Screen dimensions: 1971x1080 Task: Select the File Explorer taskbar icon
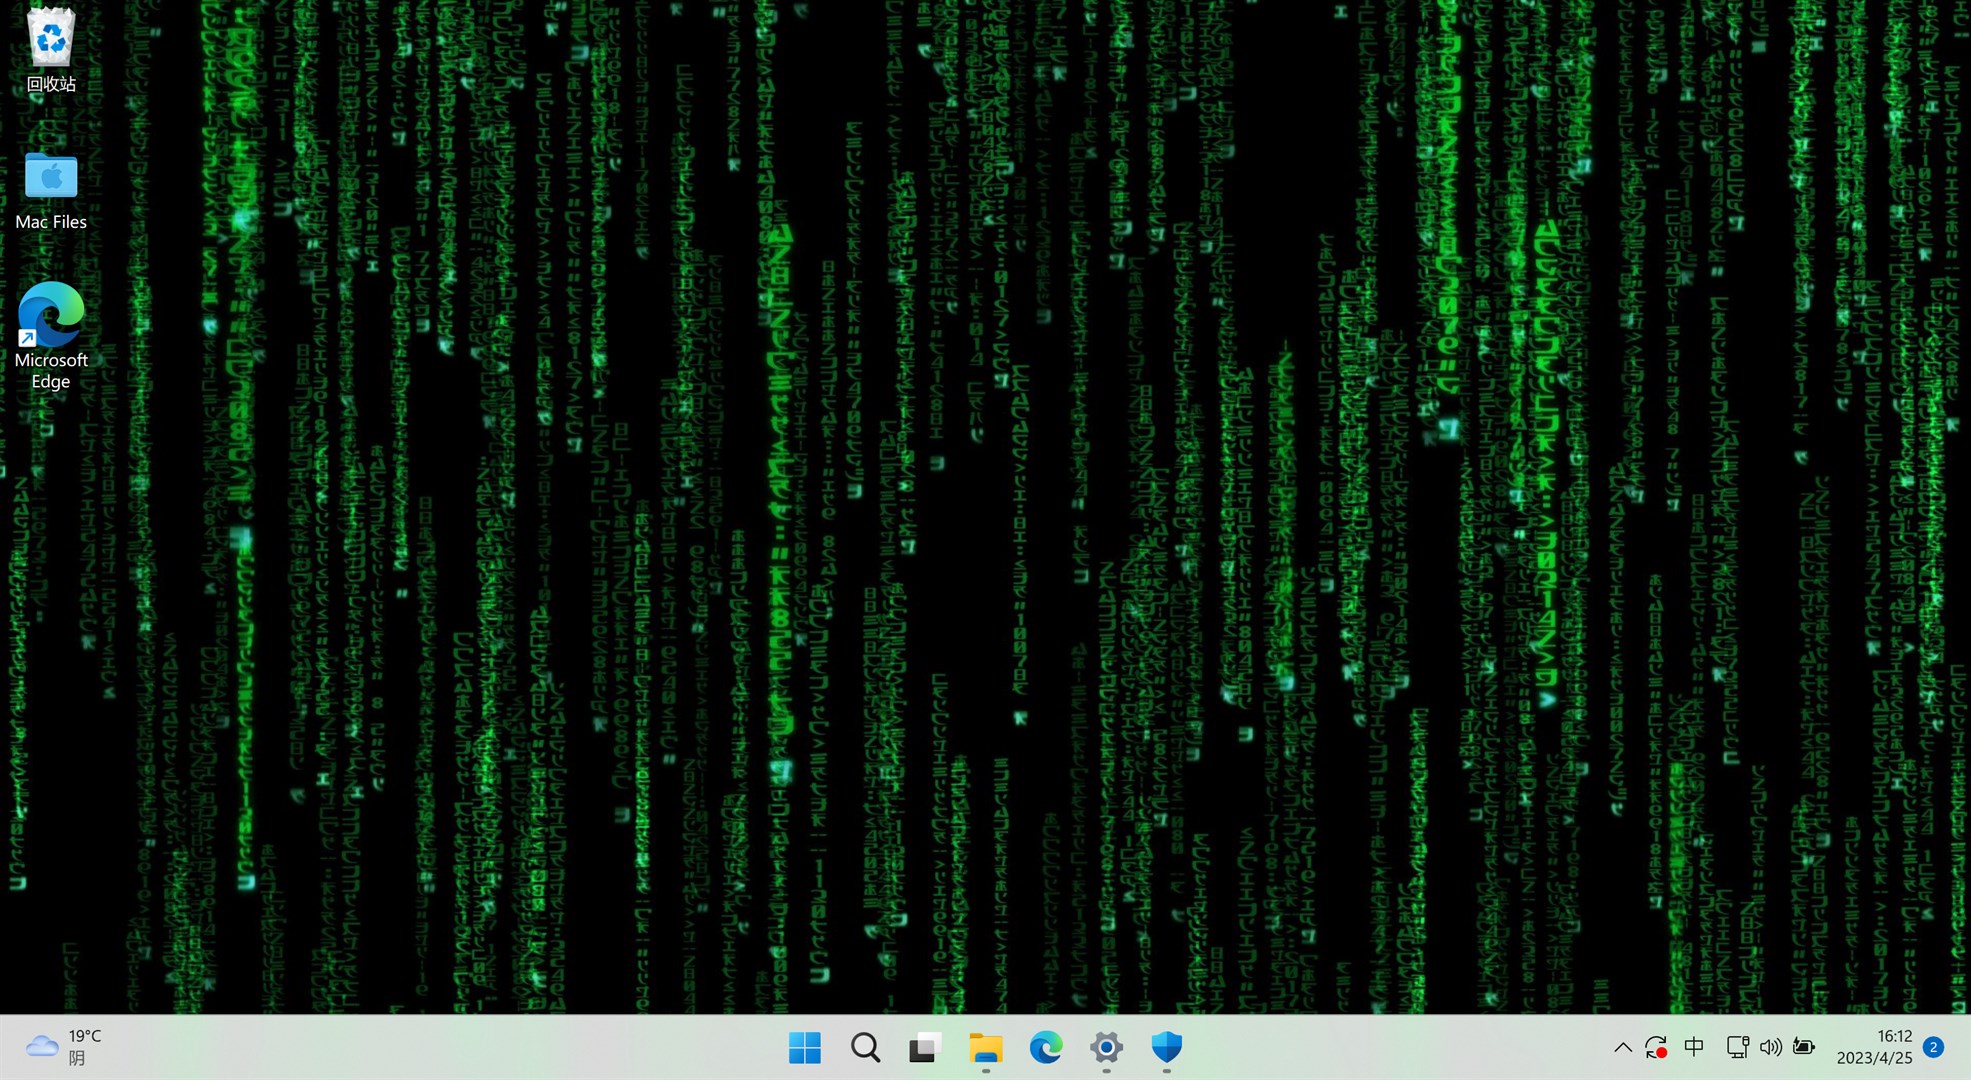coord(984,1048)
